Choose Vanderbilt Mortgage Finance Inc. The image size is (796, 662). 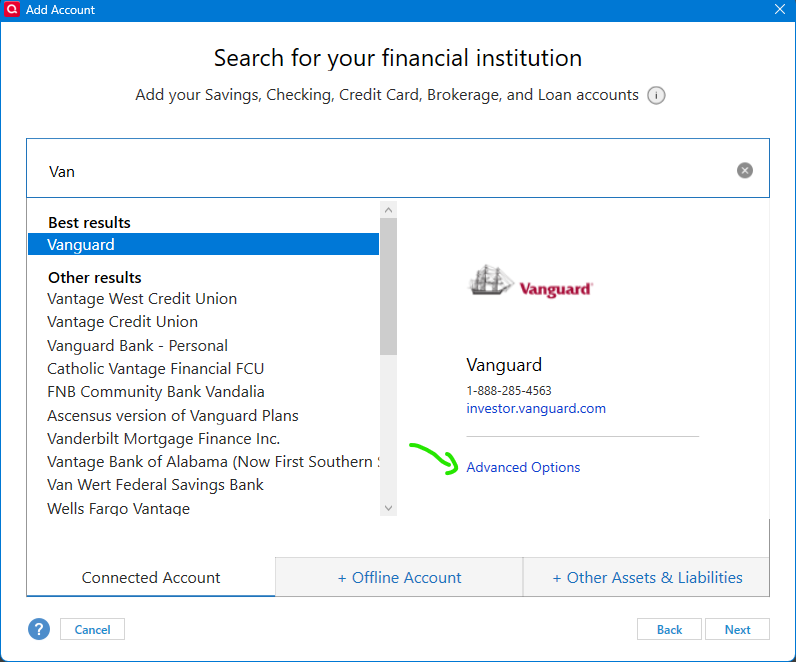tap(163, 439)
